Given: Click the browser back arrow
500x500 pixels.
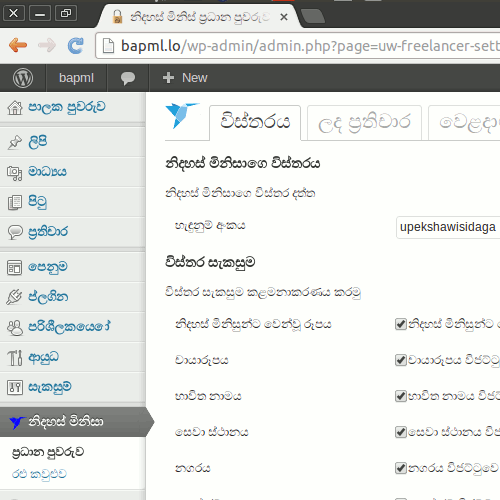Looking at the screenshot, I should [18, 45].
